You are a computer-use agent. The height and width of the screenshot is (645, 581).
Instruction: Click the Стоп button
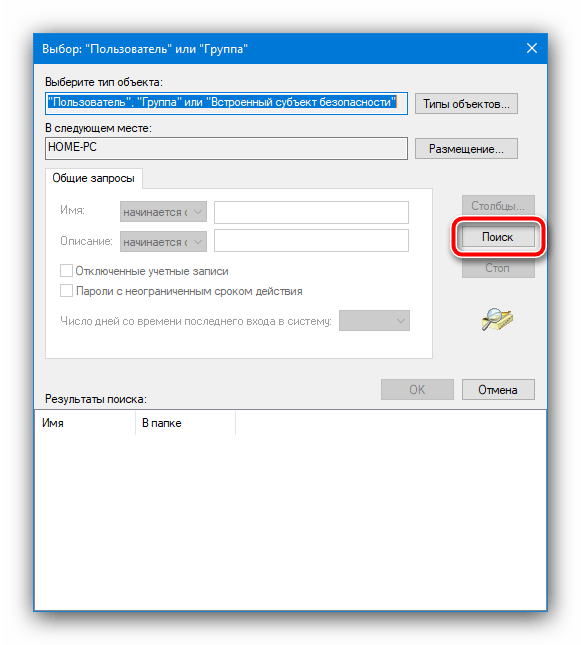(498, 268)
